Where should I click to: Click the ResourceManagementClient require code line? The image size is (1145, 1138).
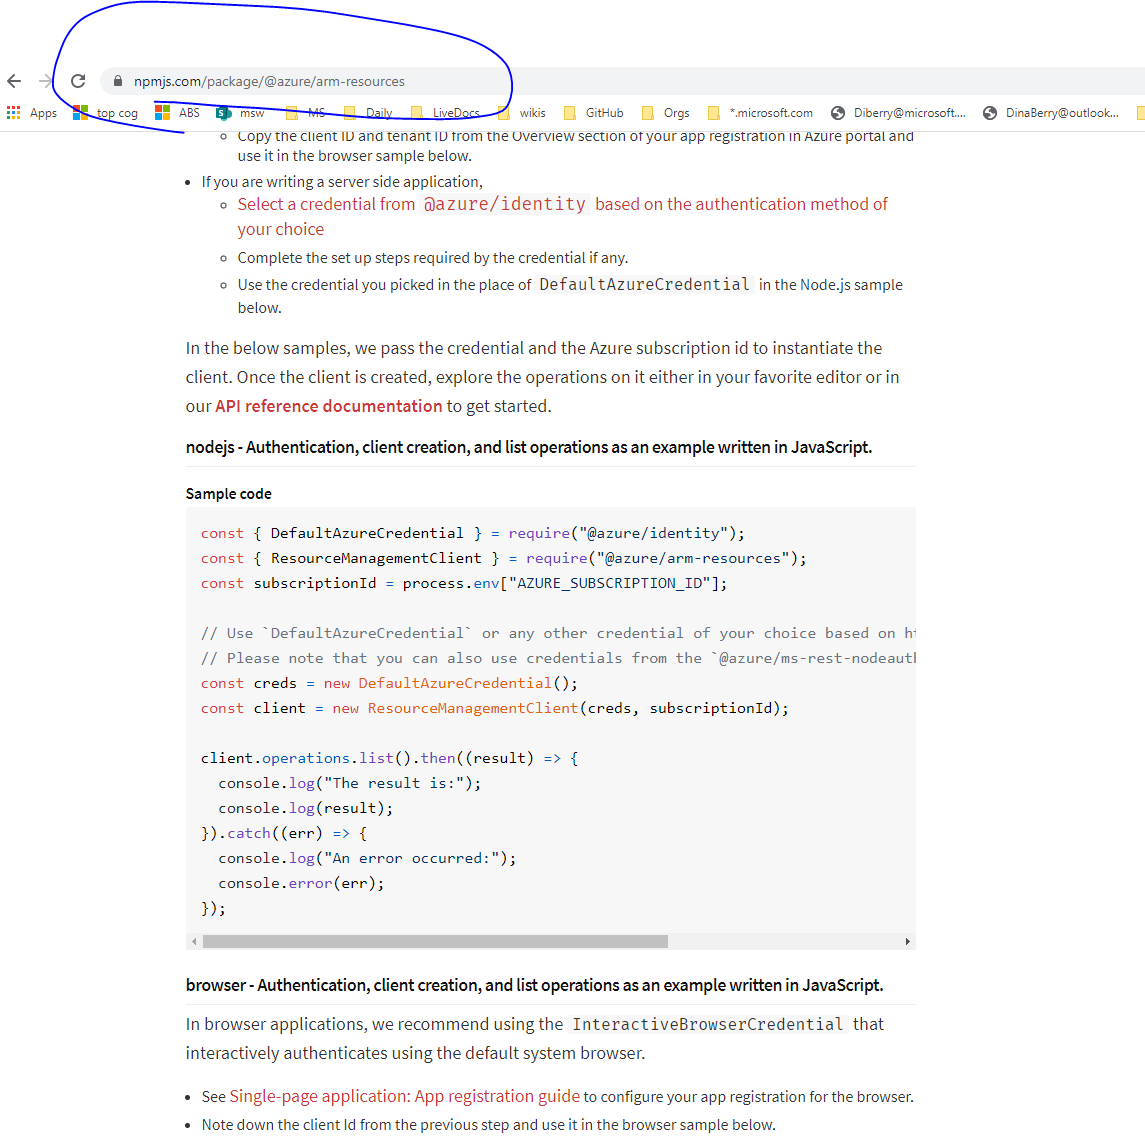coord(504,558)
